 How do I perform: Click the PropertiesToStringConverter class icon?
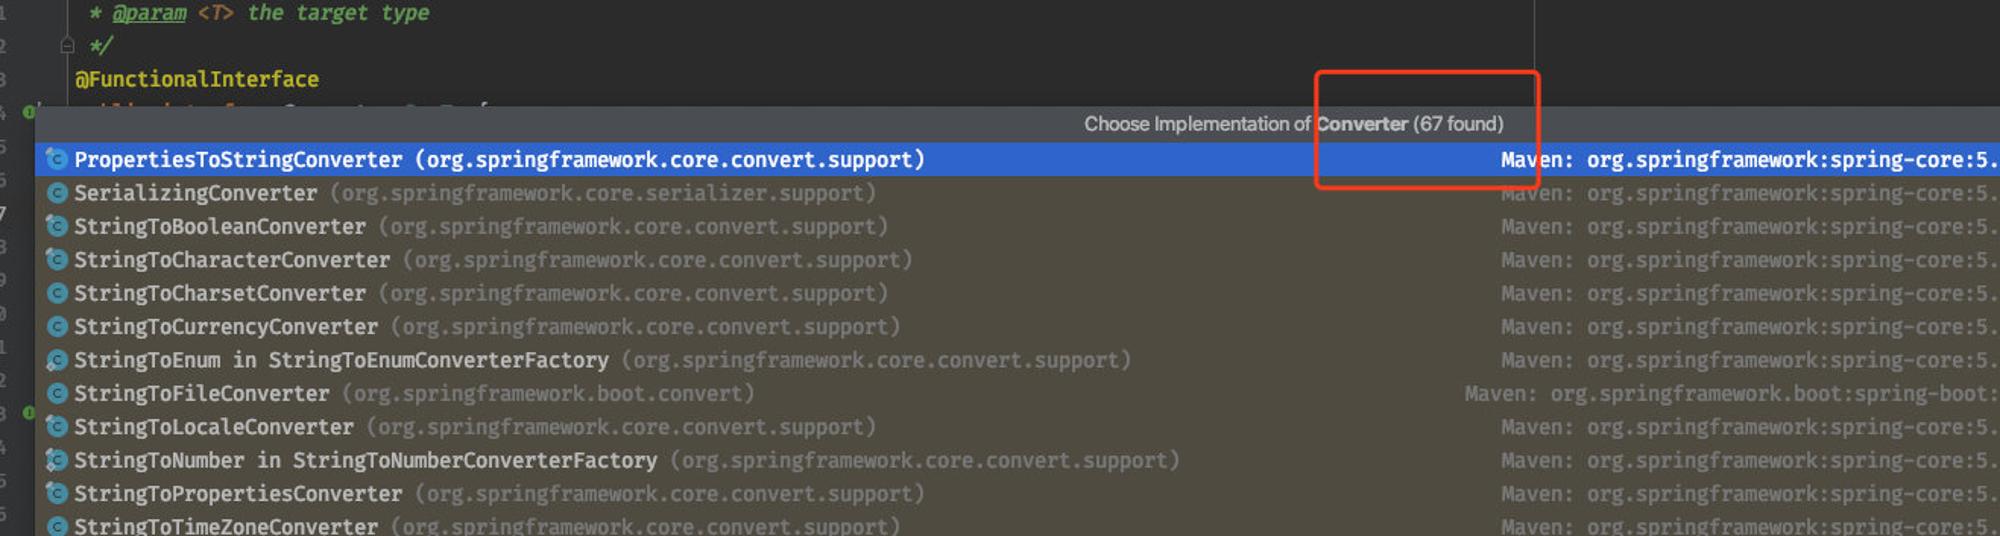(x=57, y=159)
